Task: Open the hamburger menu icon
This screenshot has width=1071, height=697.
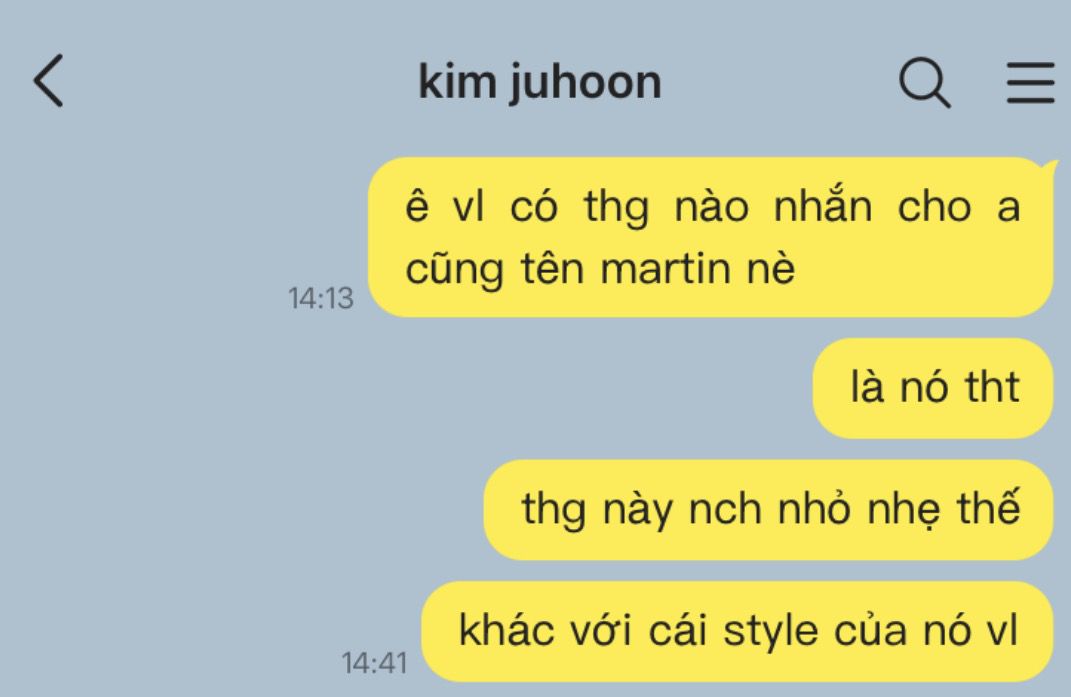Action: [1031, 82]
